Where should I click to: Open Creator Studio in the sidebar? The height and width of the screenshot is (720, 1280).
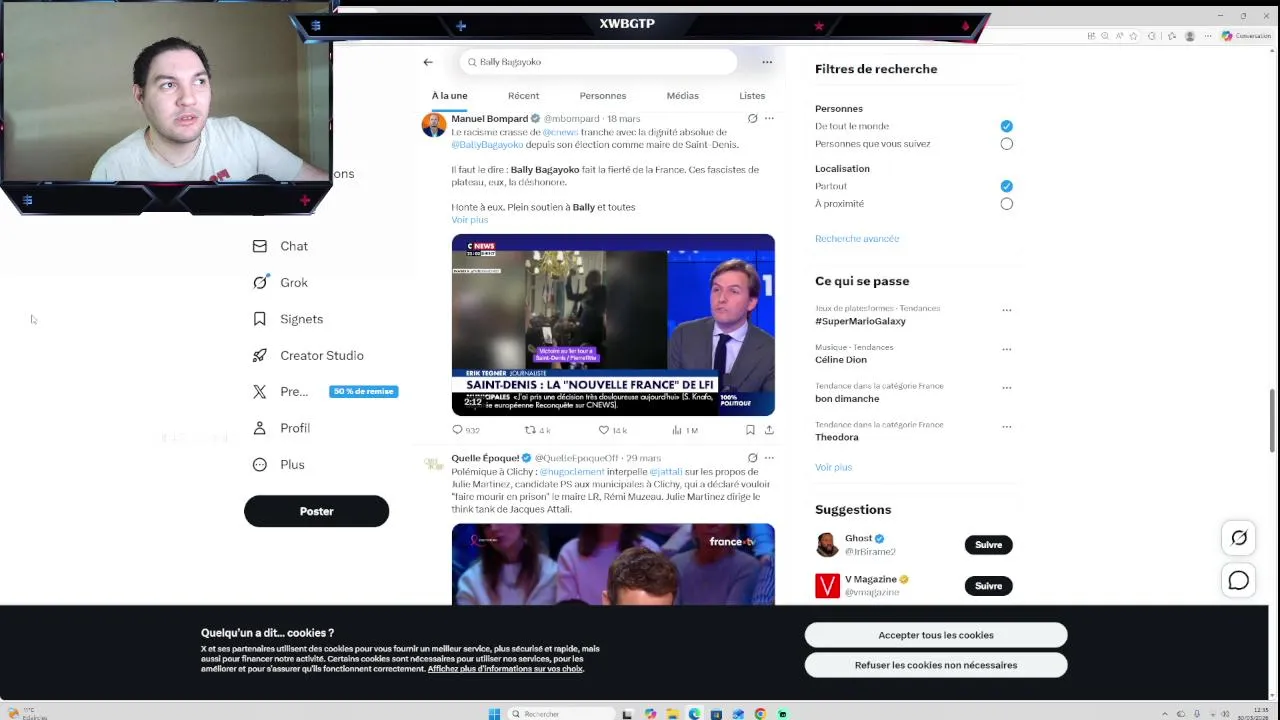pyautogui.click(x=308, y=356)
